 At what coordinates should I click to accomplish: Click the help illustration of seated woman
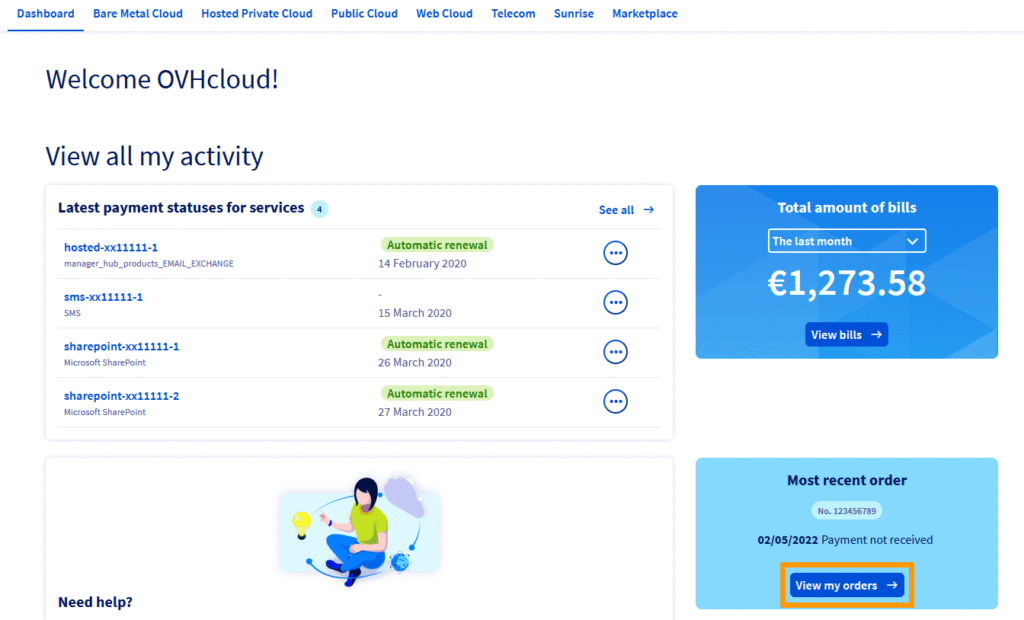(359, 528)
